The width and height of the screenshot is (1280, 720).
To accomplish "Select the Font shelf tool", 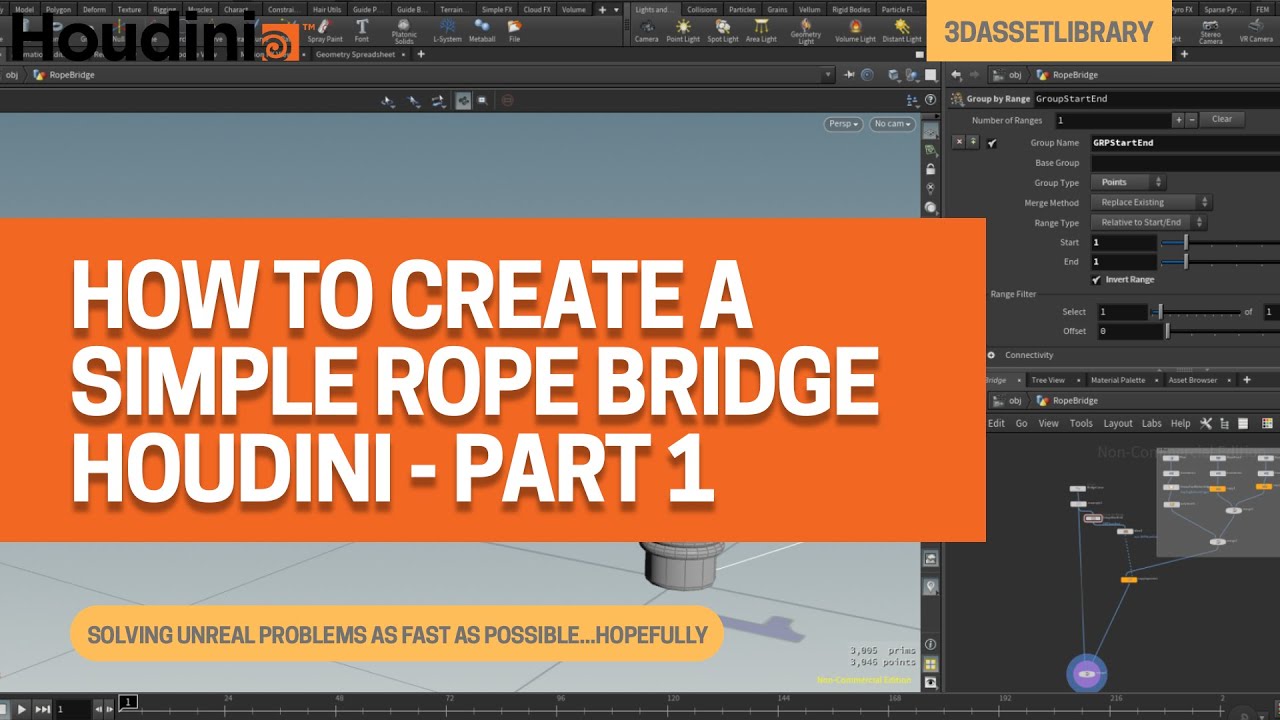I will 362,30.
